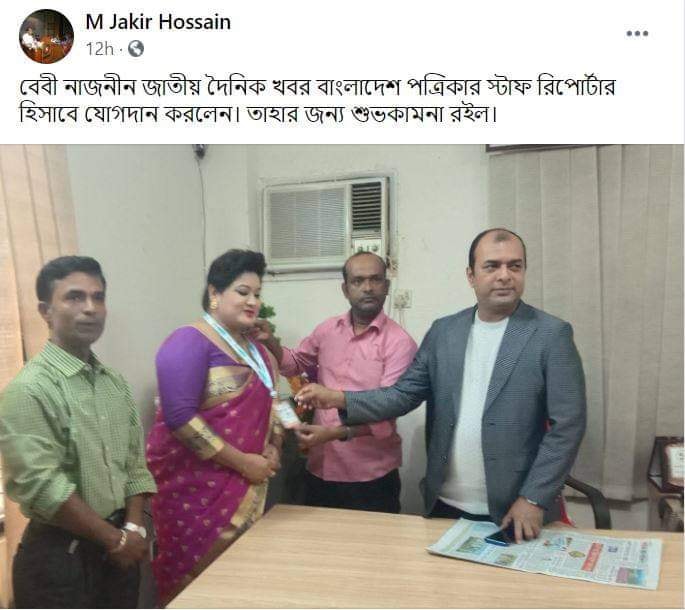The height and width of the screenshot is (610, 685).
Task: Click the second line of the post caption
Action: click(x=258, y=114)
